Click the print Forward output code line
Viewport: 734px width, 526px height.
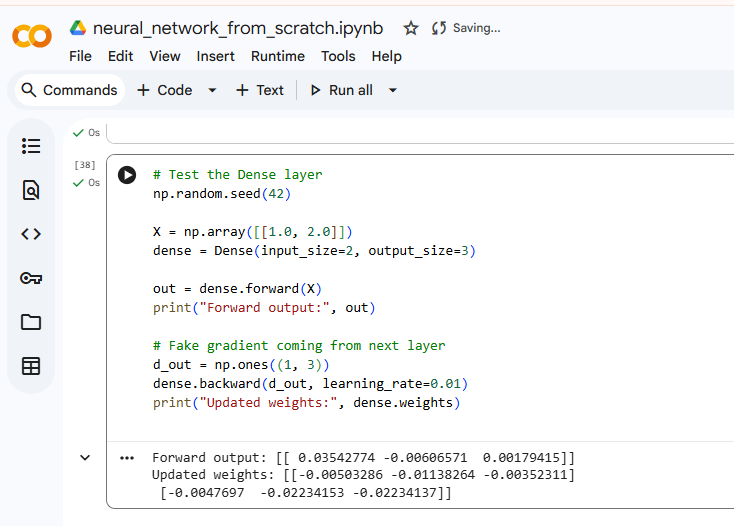coord(264,308)
